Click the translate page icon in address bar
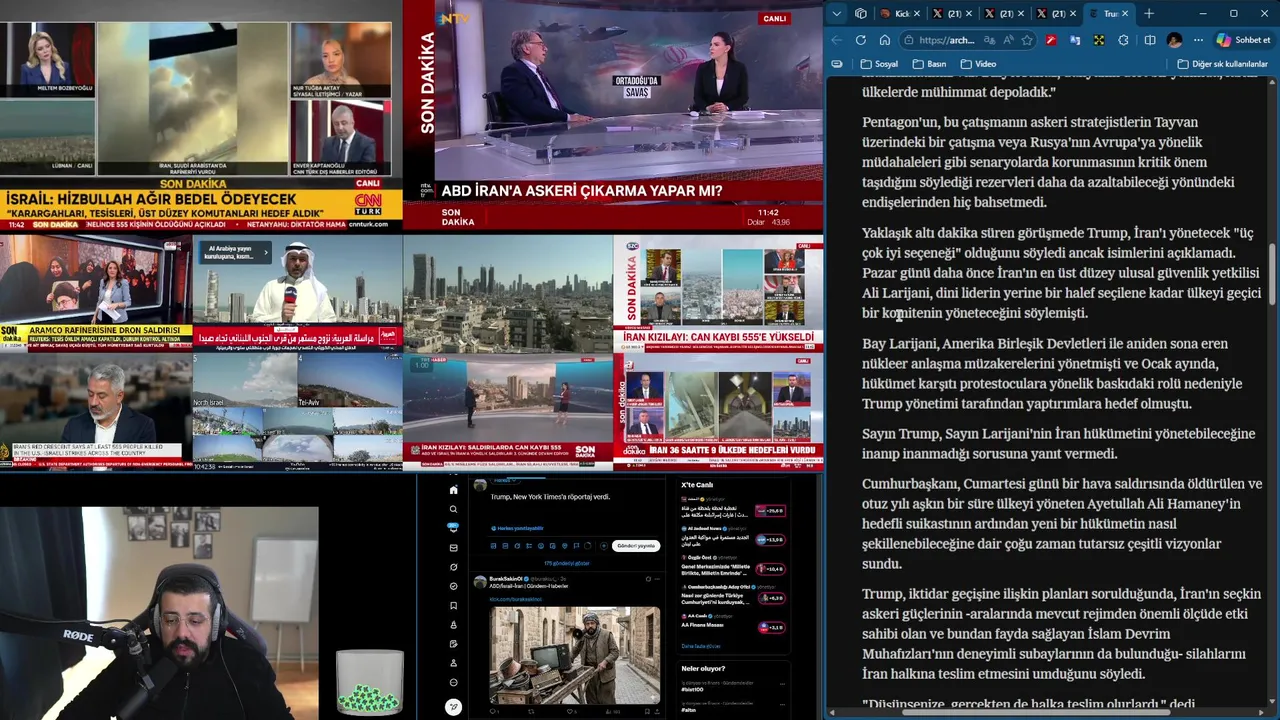Viewport: 1280px width, 720px height. pos(989,40)
